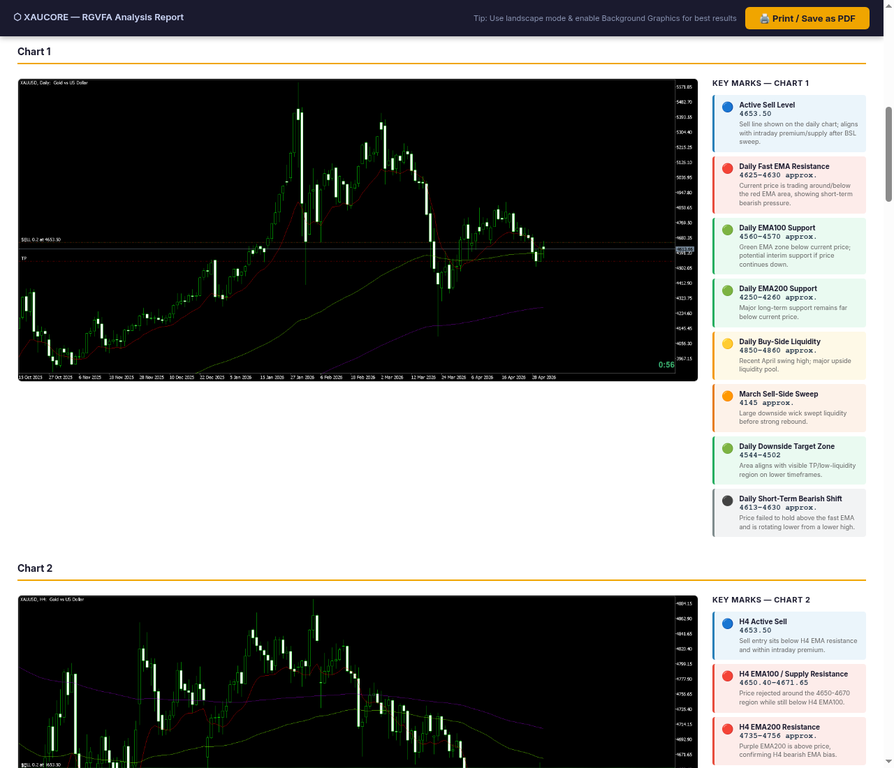Screen dimensions: 894x768
Task: Click the 4560–4570 approx. value
Action: 778,237
